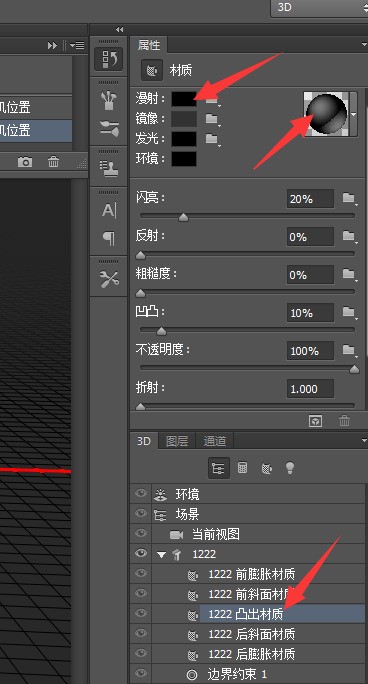Toggle visibility of 当前视图 row
Screen dimensions: 368x684
click(141, 534)
